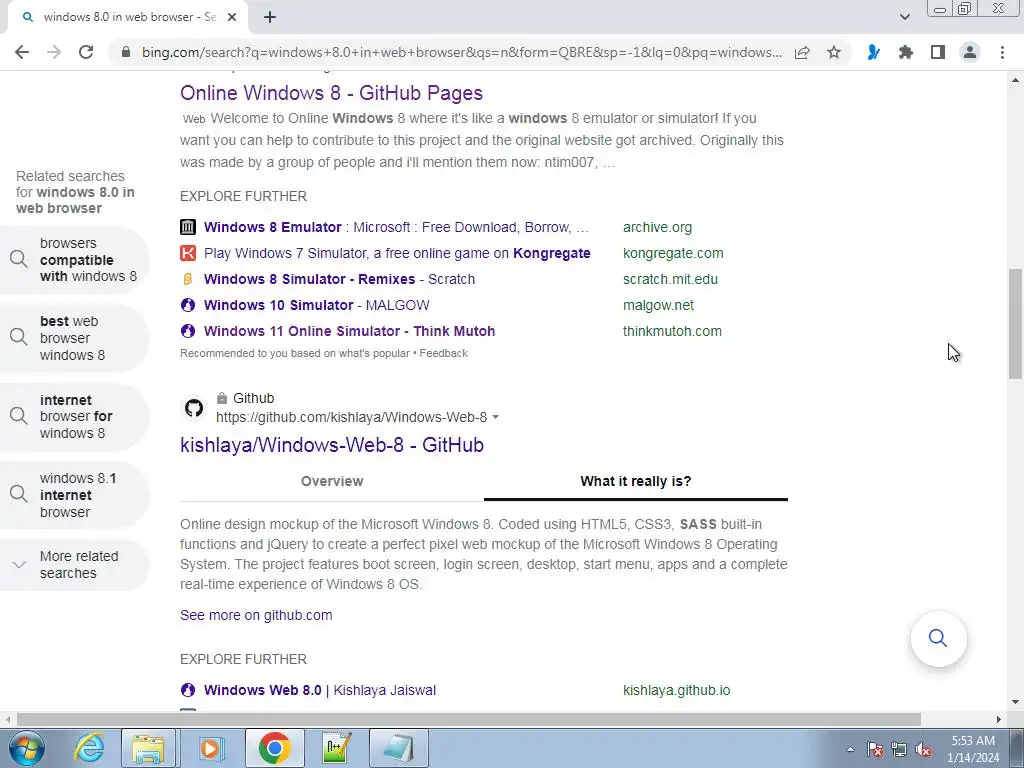This screenshot has width=1024, height=768.
Task: Open 'Play Windows 7 Simulator' Kongregate link
Action: (397, 253)
